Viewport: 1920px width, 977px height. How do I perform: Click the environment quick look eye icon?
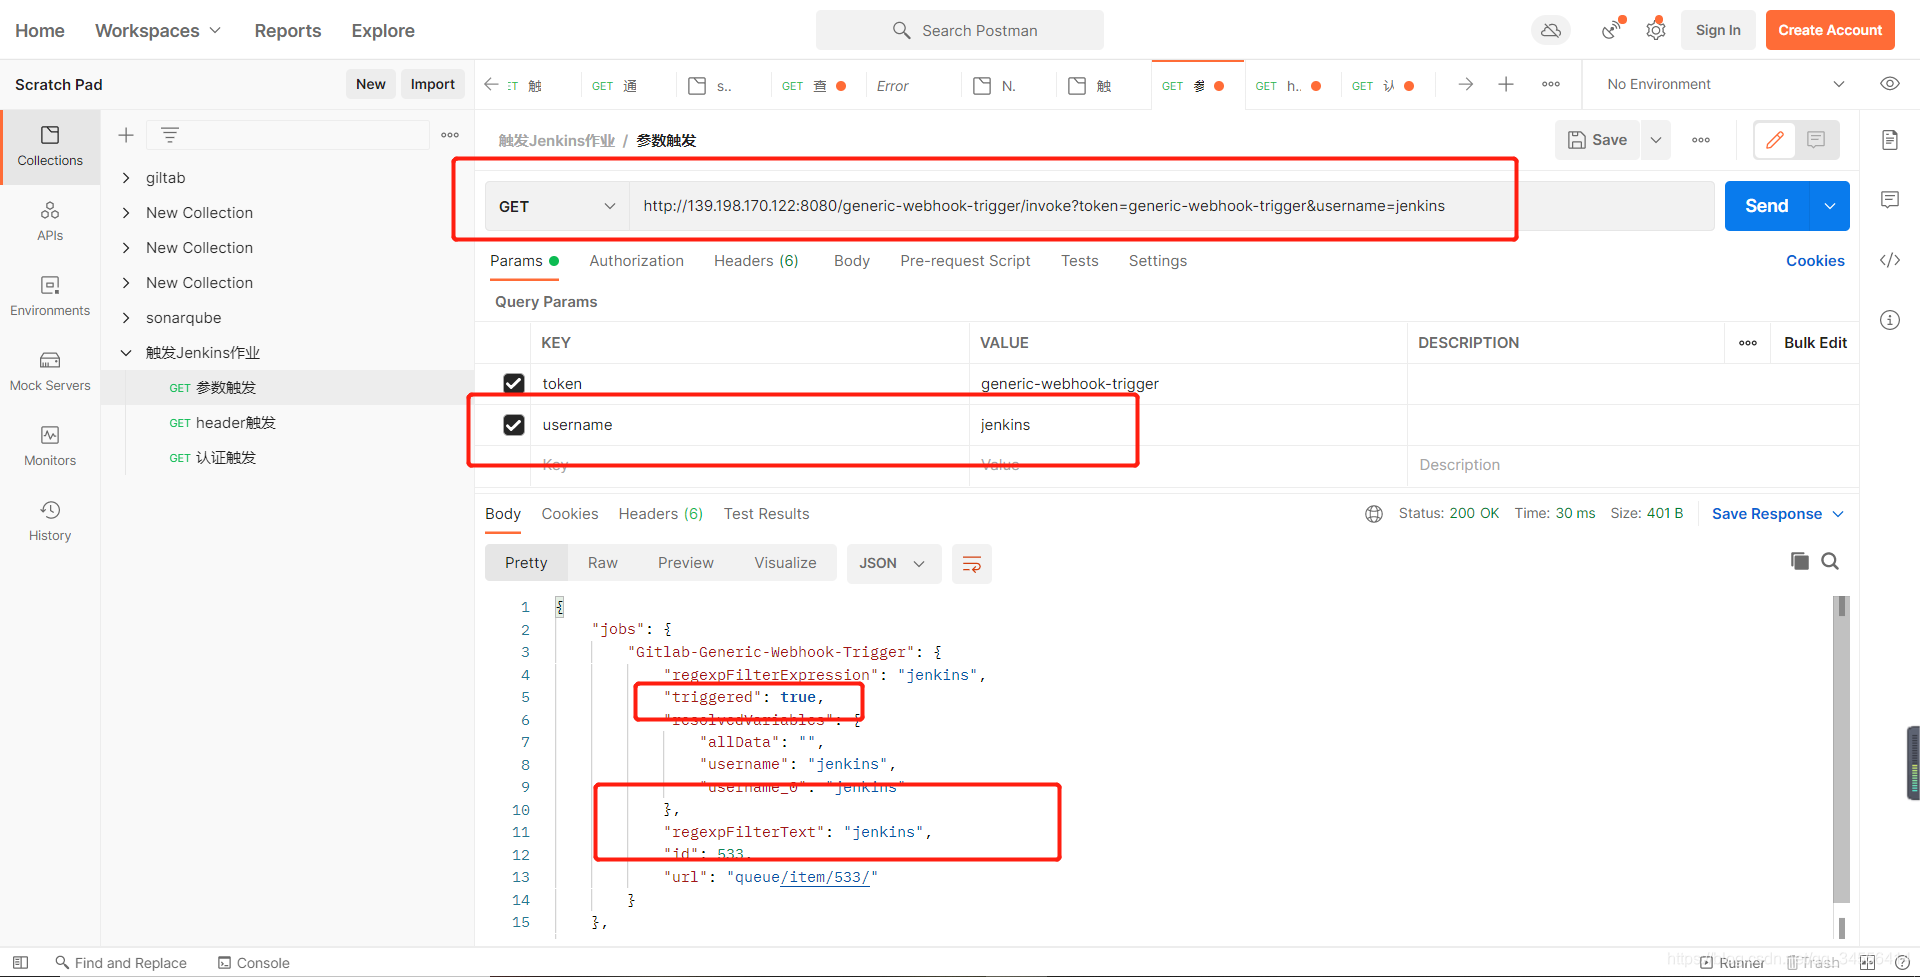(1890, 84)
